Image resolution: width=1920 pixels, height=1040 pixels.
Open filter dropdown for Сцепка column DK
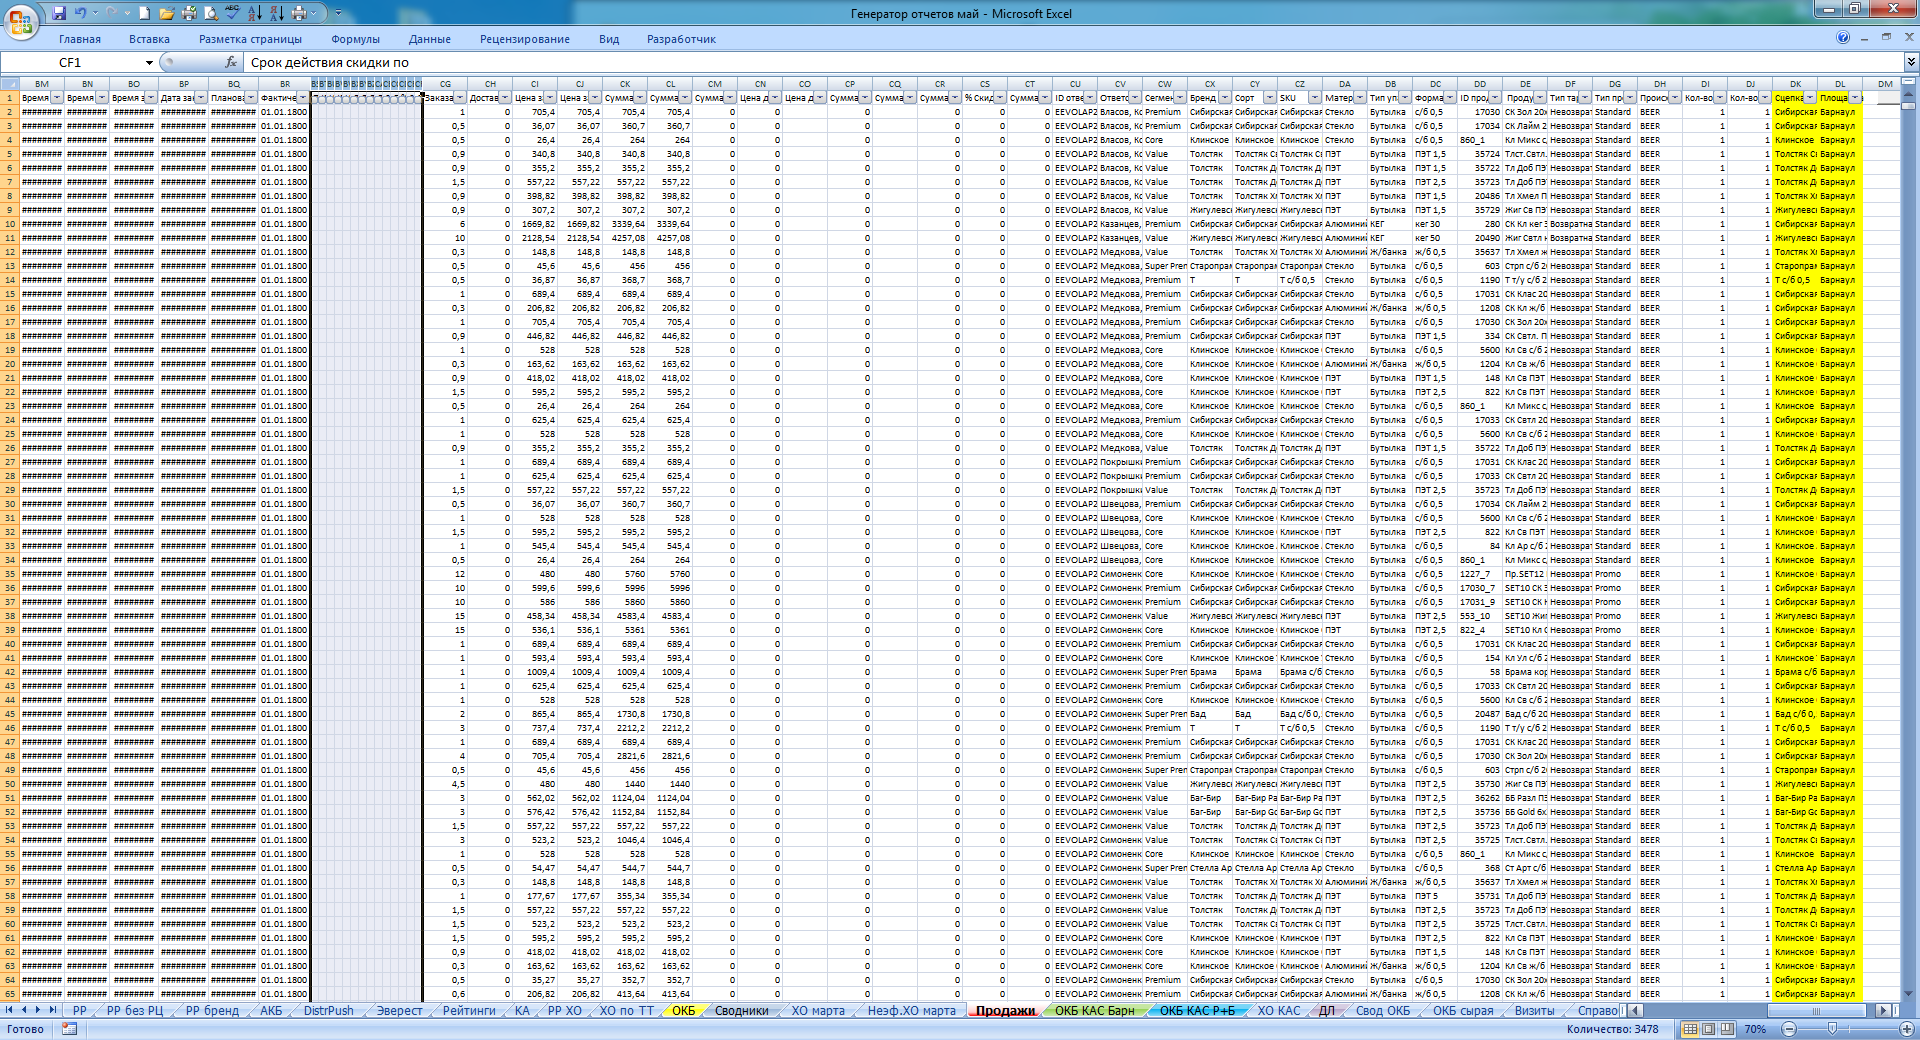click(x=1810, y=98)
